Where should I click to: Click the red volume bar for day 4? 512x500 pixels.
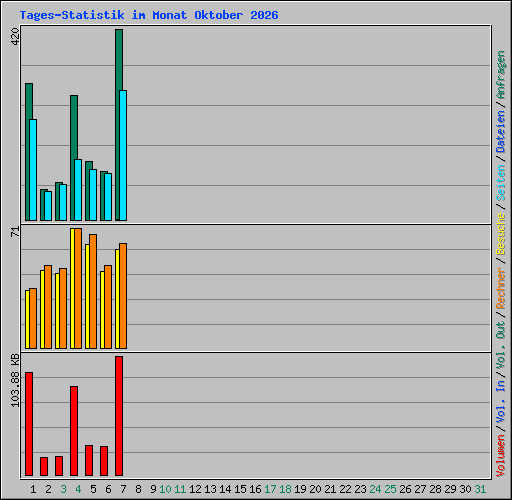pyautogui.click(x=74, y=431)
